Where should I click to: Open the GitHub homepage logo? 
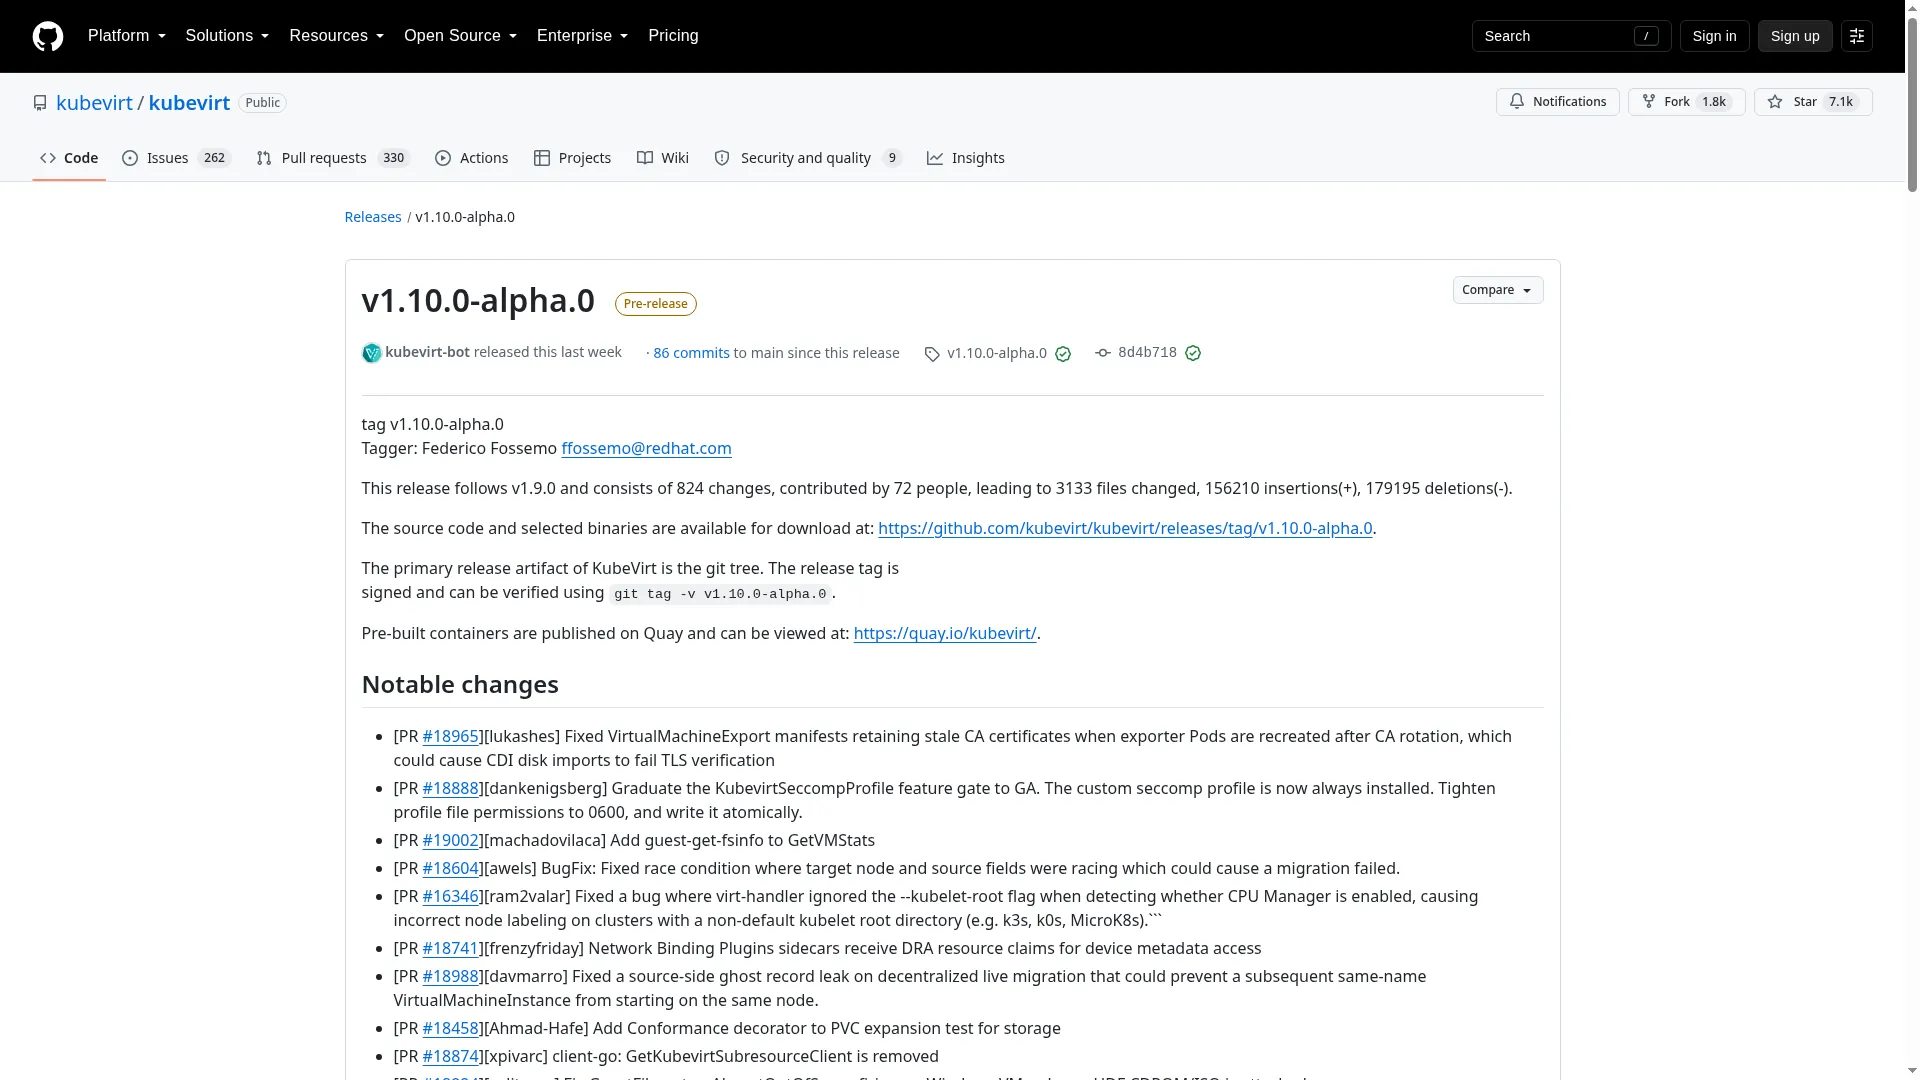coord(48,36)
